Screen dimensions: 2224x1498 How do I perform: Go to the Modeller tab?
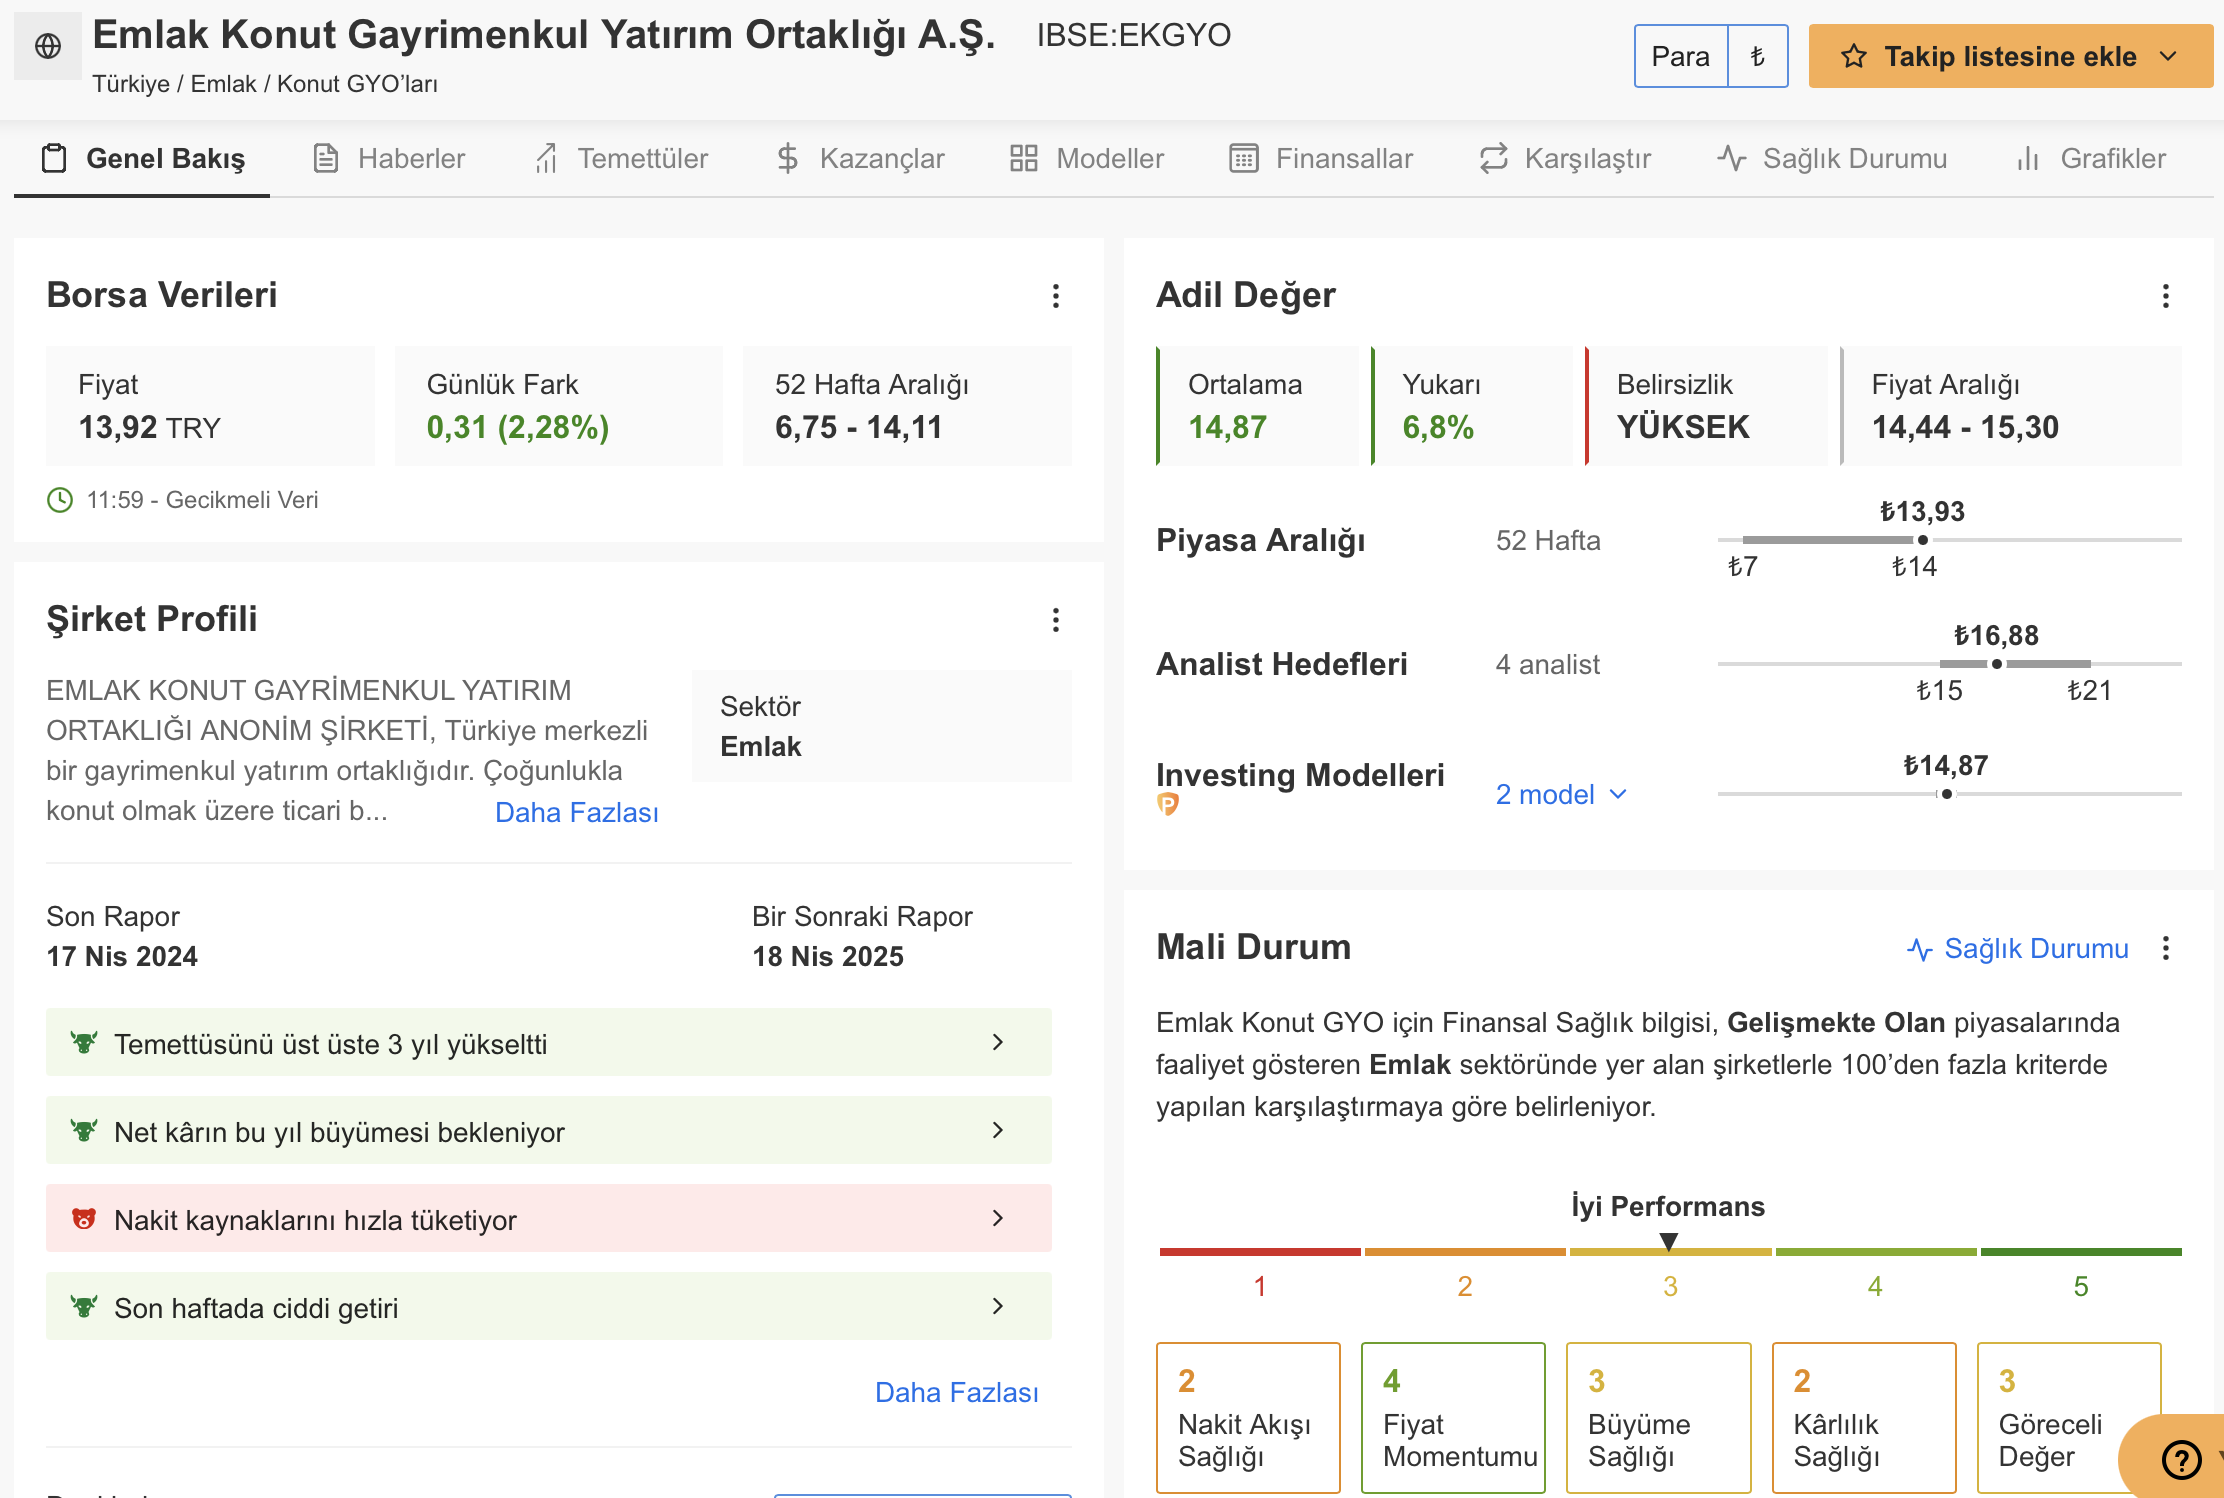tap(1086, 159)
